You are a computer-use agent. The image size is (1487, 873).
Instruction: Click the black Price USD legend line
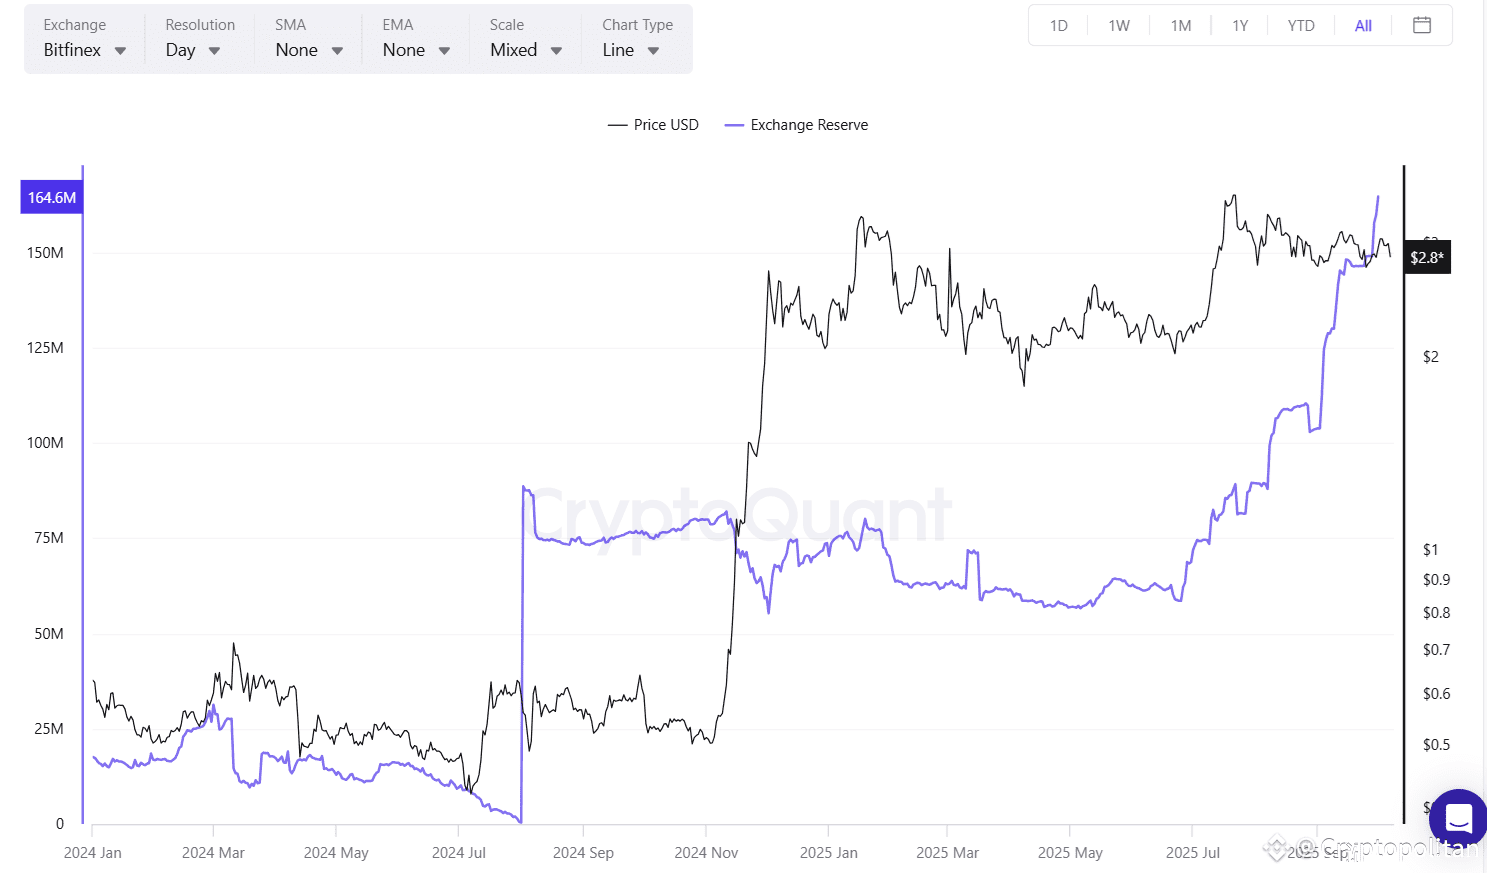click(617, 125)
